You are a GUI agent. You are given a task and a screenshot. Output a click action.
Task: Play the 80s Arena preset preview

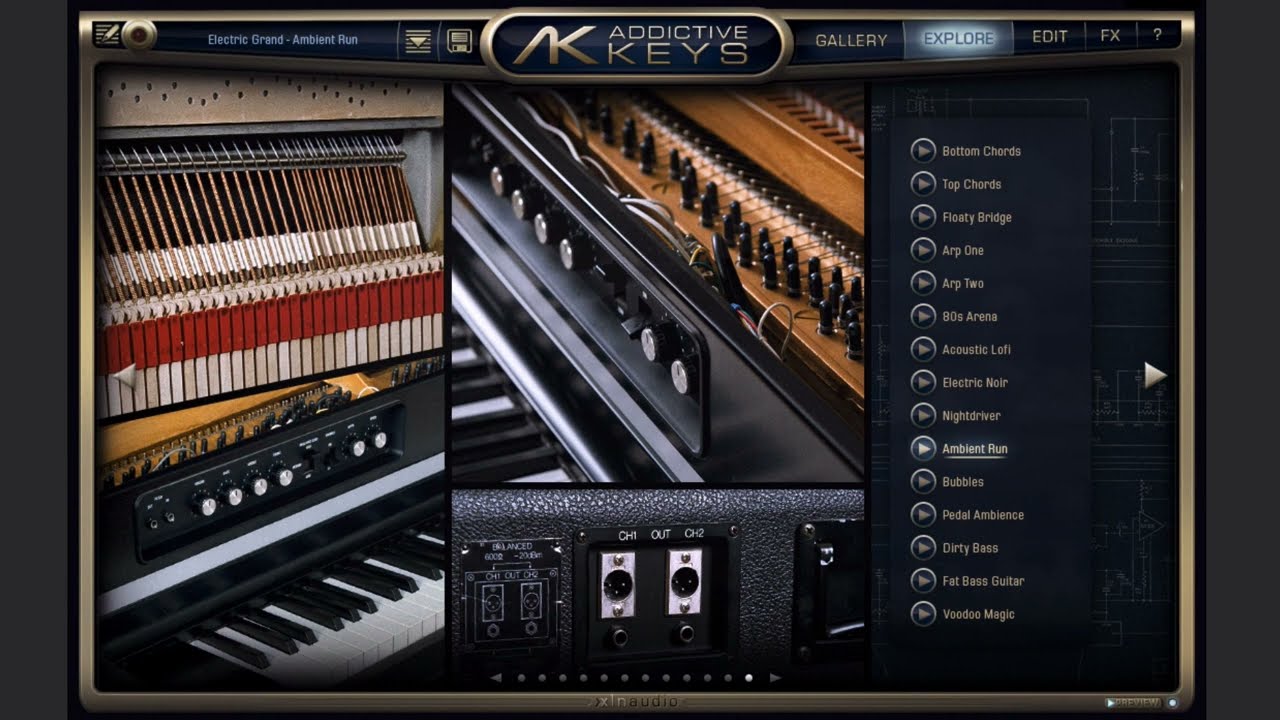[x=923, y=316]
